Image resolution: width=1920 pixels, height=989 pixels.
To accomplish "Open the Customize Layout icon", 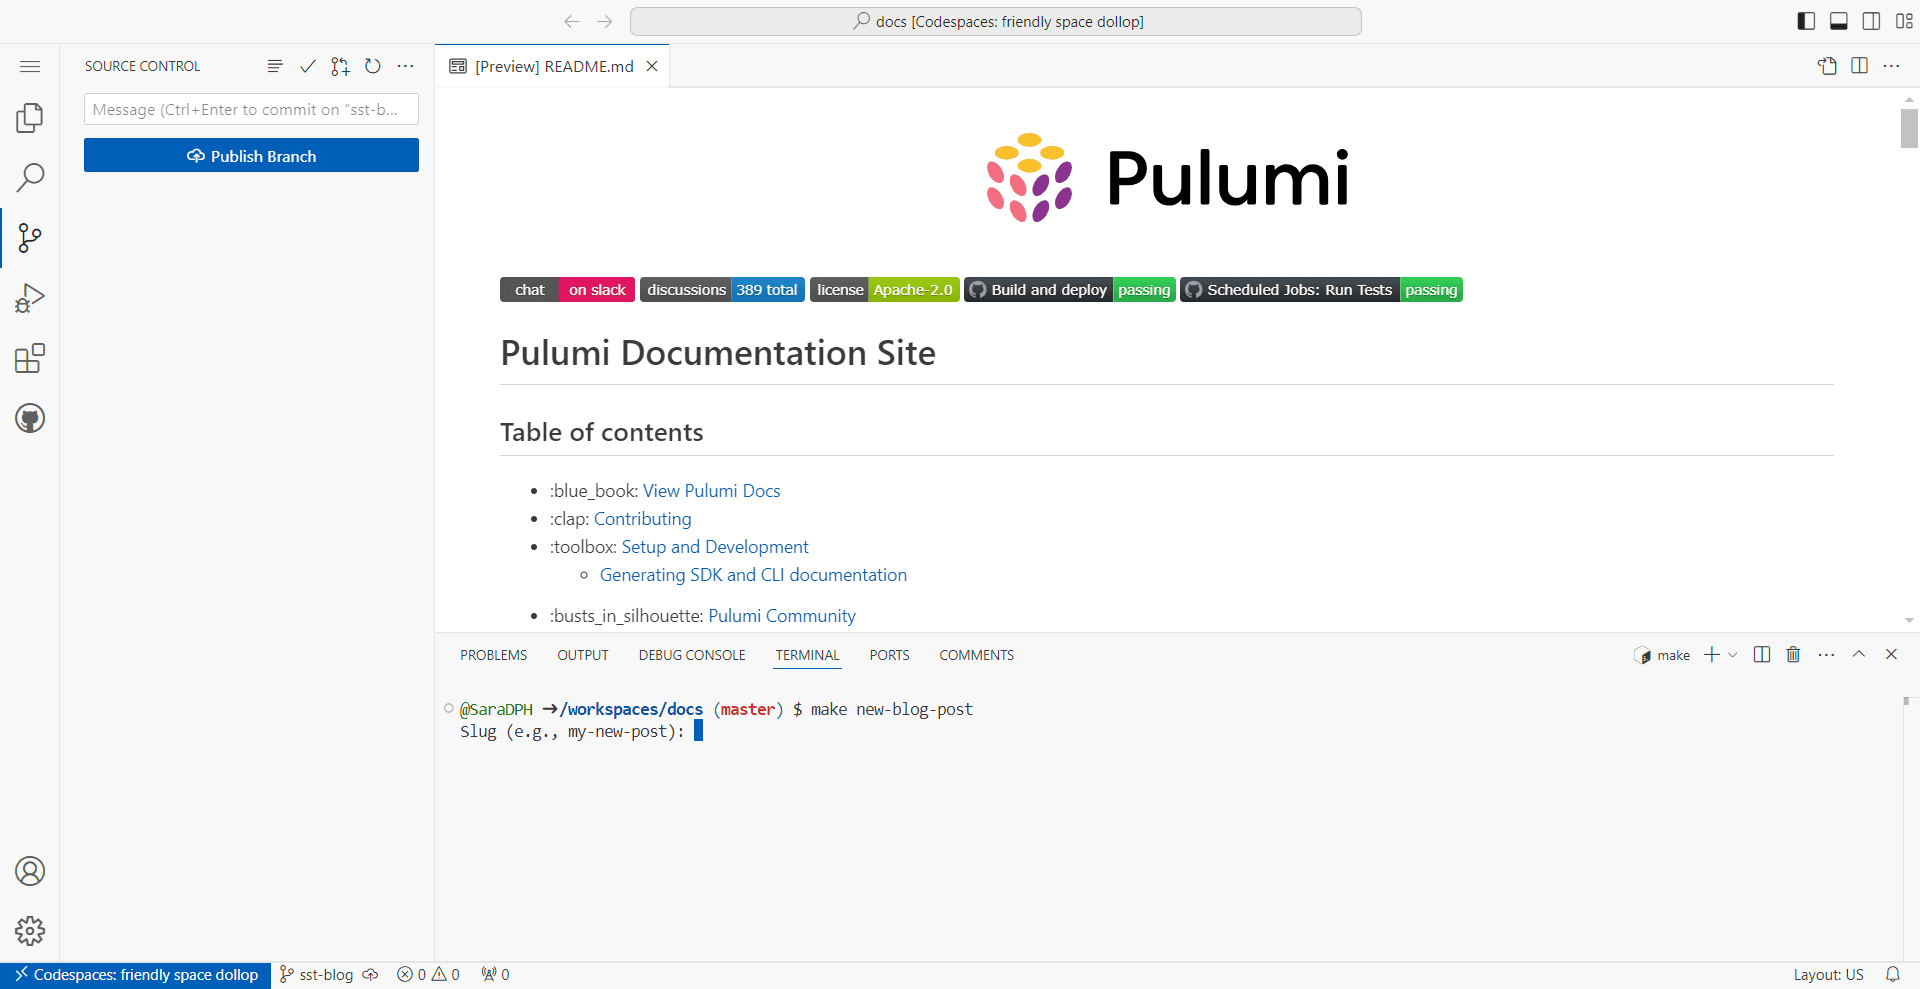I will point(1904,21).
